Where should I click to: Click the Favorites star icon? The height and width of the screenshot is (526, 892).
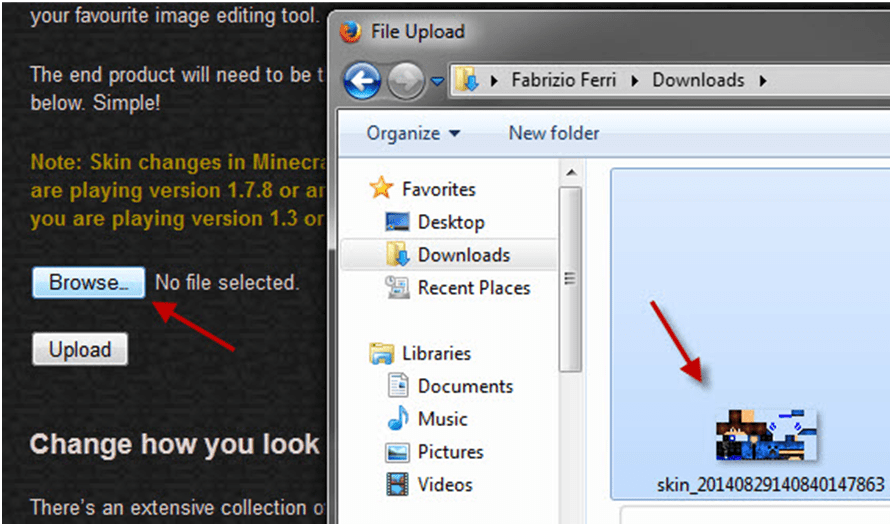(x=381, y=188)
